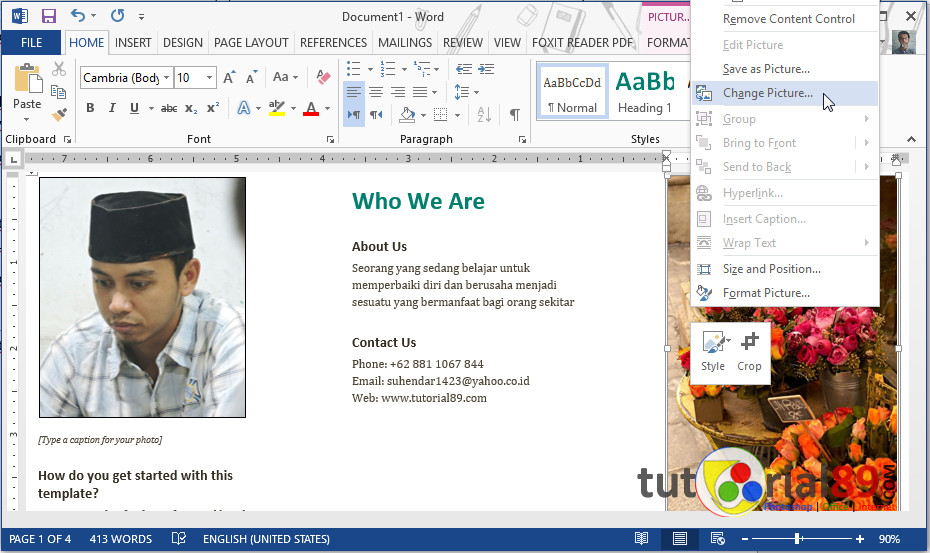Click the Increase Indent icon
The width and height of the screenshot is (930, 553).
(486, 69)
